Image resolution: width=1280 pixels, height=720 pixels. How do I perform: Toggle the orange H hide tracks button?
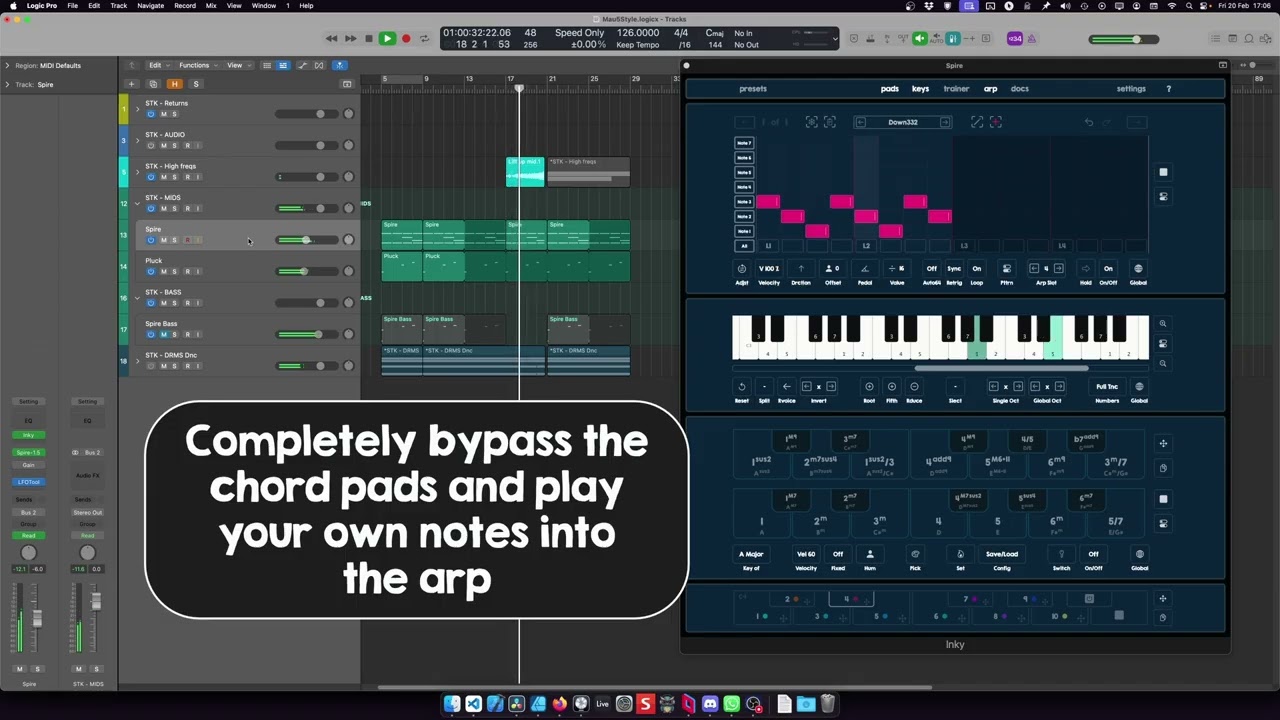click(174, 84)
